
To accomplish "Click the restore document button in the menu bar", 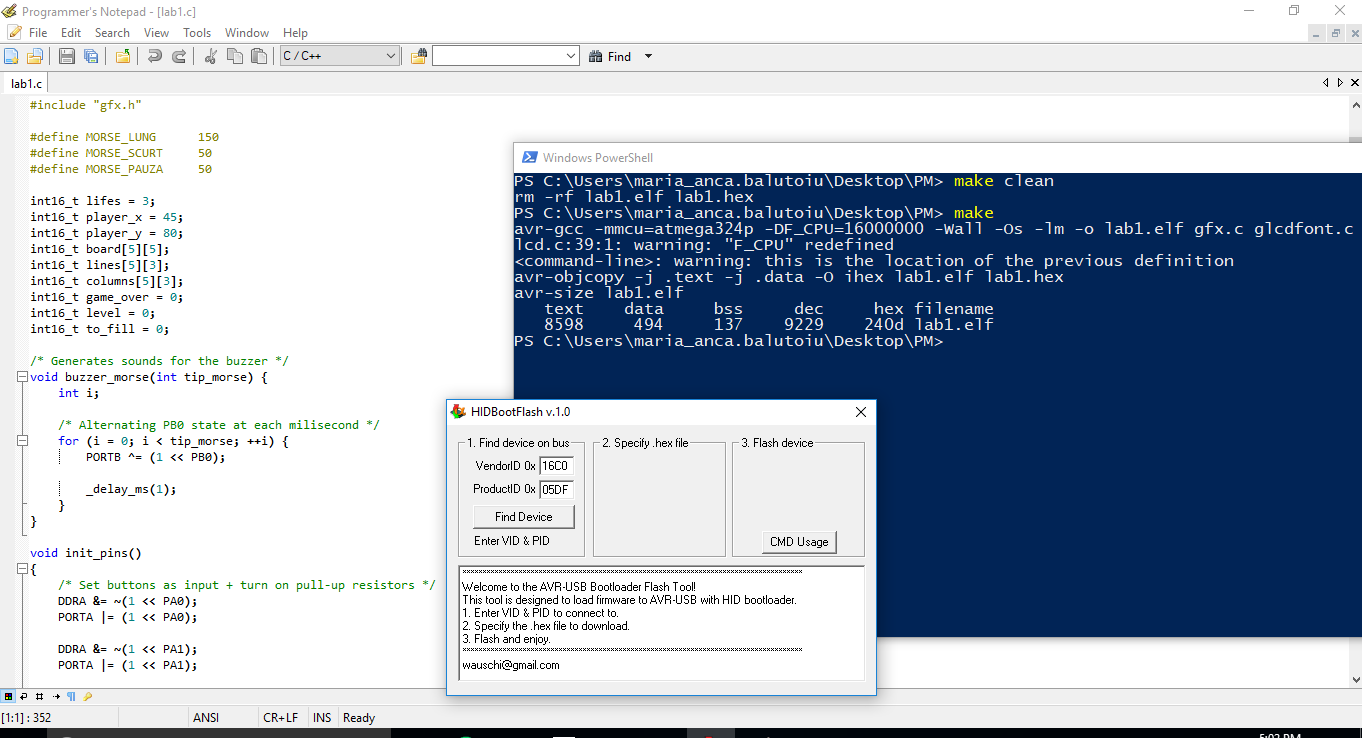I will tap(1335, 33).
